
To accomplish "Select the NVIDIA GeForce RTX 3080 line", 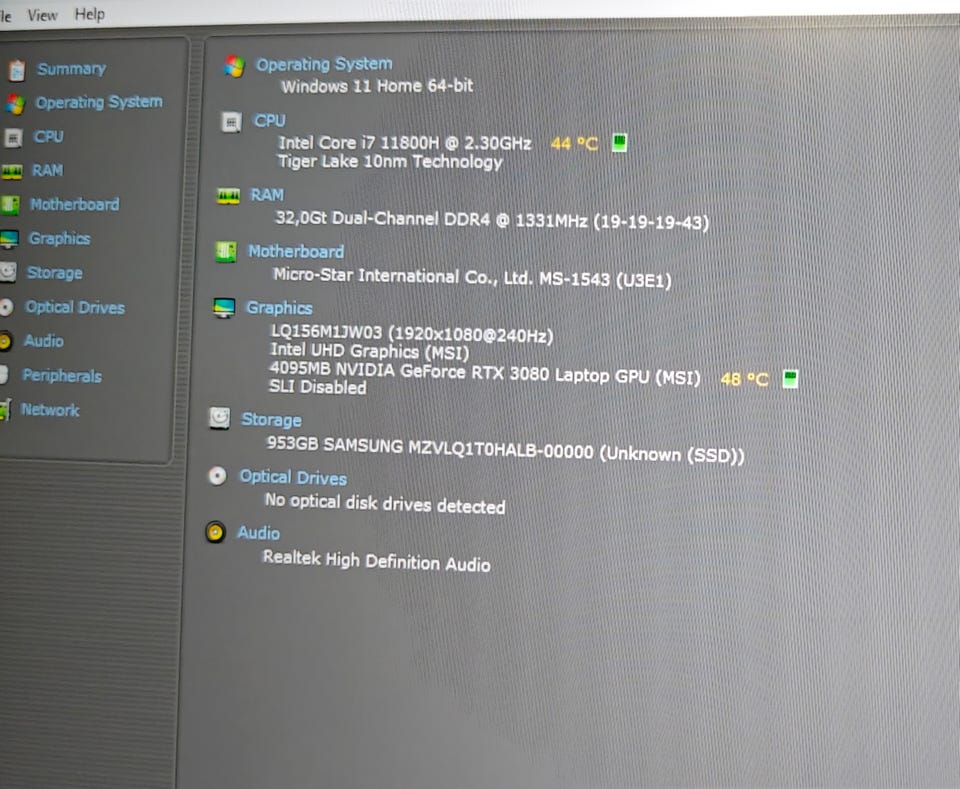I will tap(485, 373).
